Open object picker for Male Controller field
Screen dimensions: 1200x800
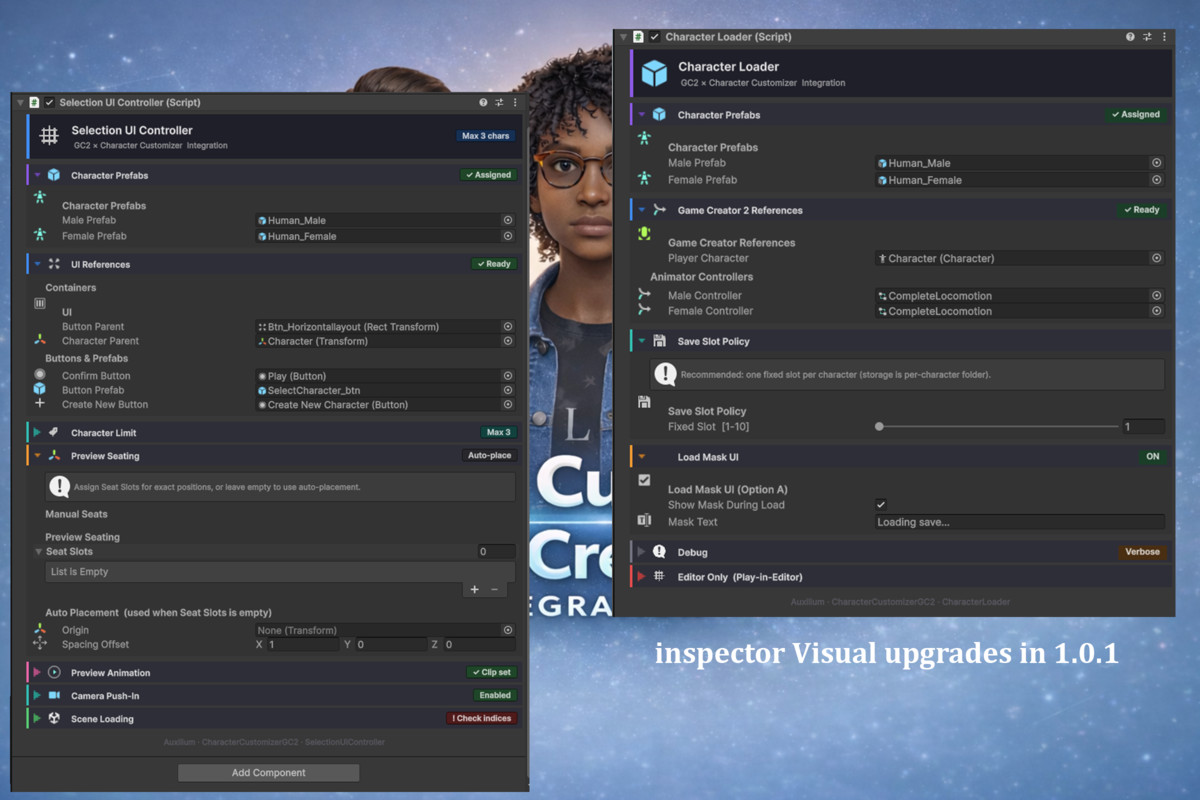point(1156,296)
